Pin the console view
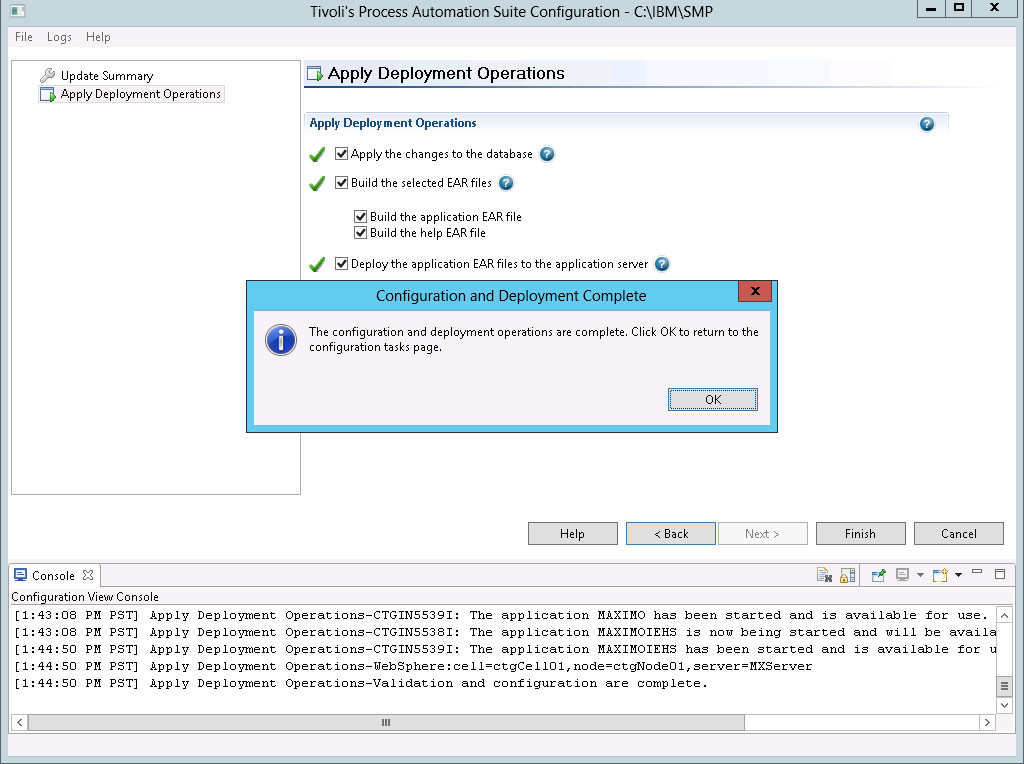The image size is (1024, 764). click(878, 575)
